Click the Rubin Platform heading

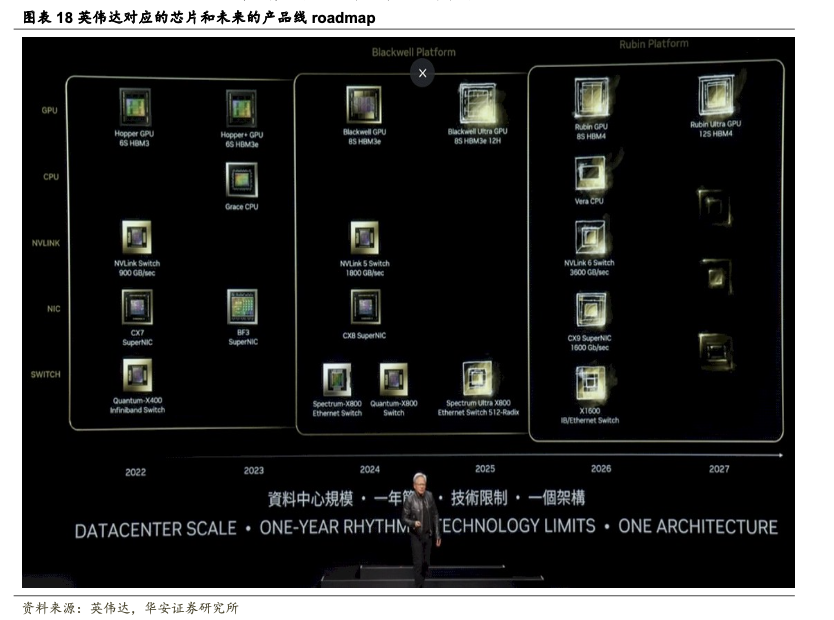[x=654, y=44]
